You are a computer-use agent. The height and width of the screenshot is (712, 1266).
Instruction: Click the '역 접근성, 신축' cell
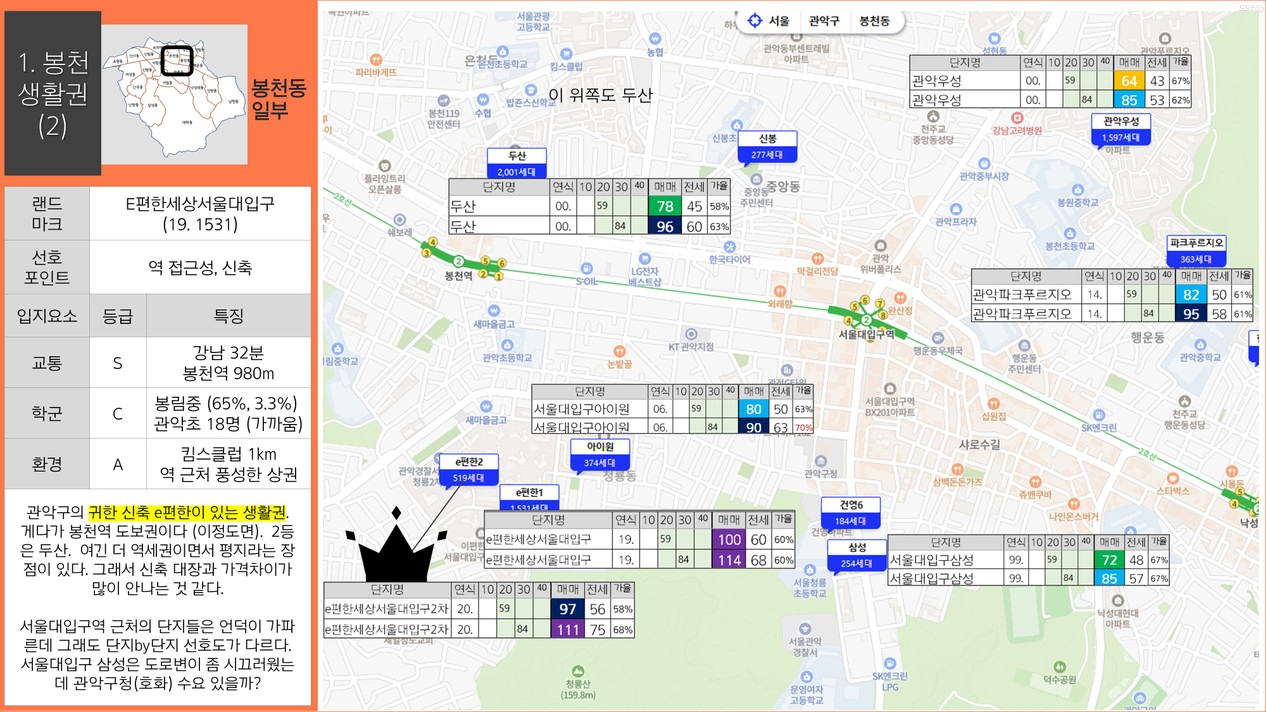coord(200,268)
